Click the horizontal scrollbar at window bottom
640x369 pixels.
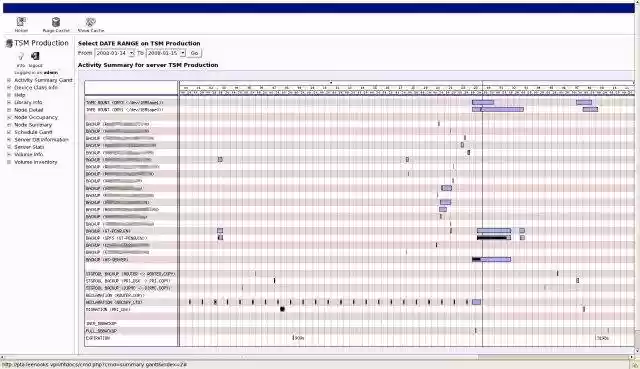coord(317,357)
